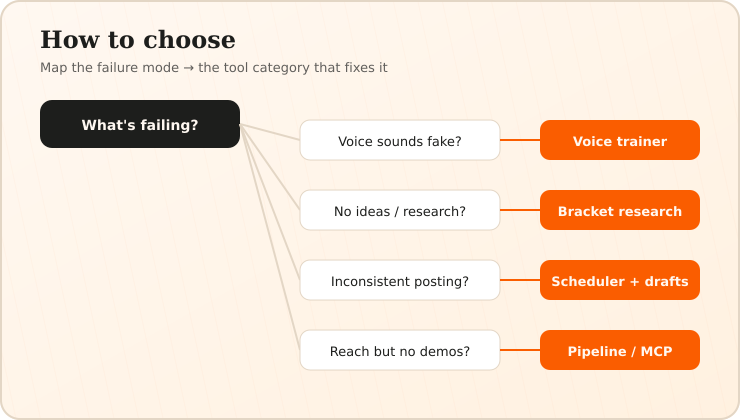Click beige line ending at "Reach but no demos?"

point(270,237)
